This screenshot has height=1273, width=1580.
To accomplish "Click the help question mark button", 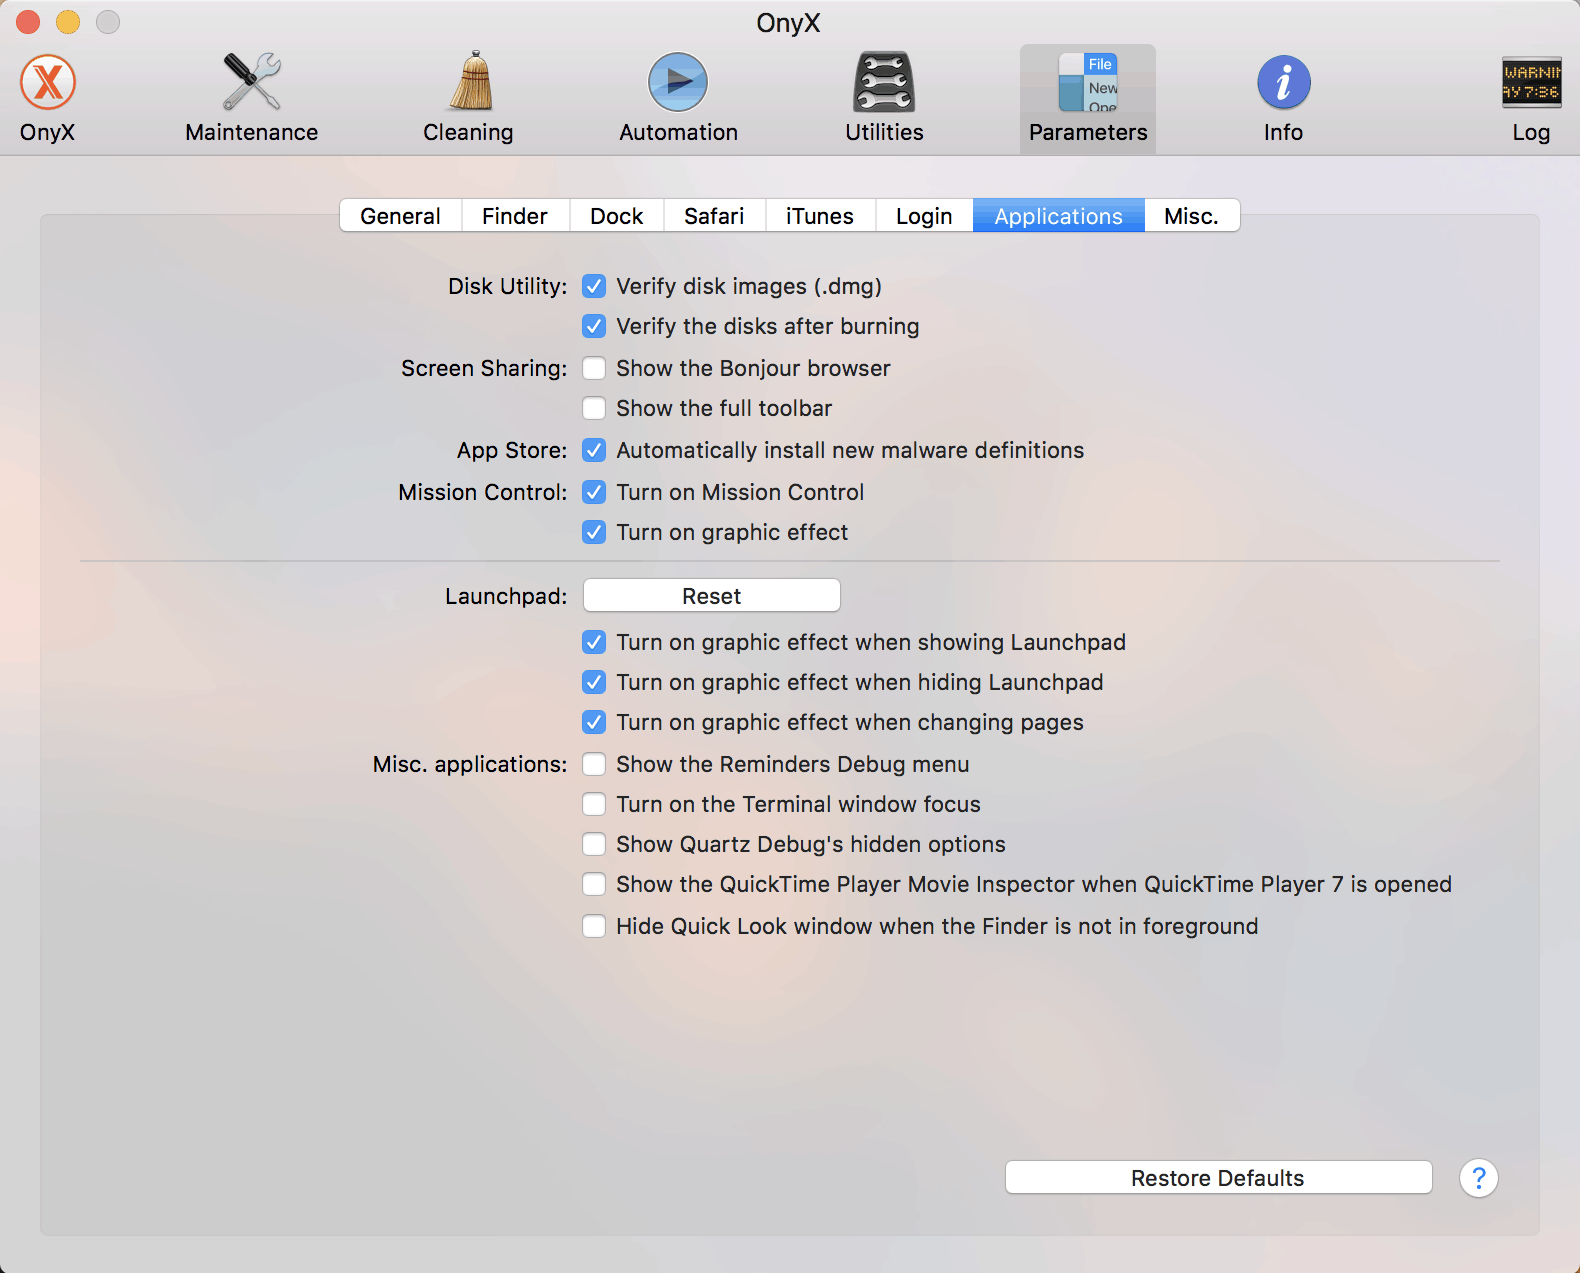I will coord(1479,1178).
